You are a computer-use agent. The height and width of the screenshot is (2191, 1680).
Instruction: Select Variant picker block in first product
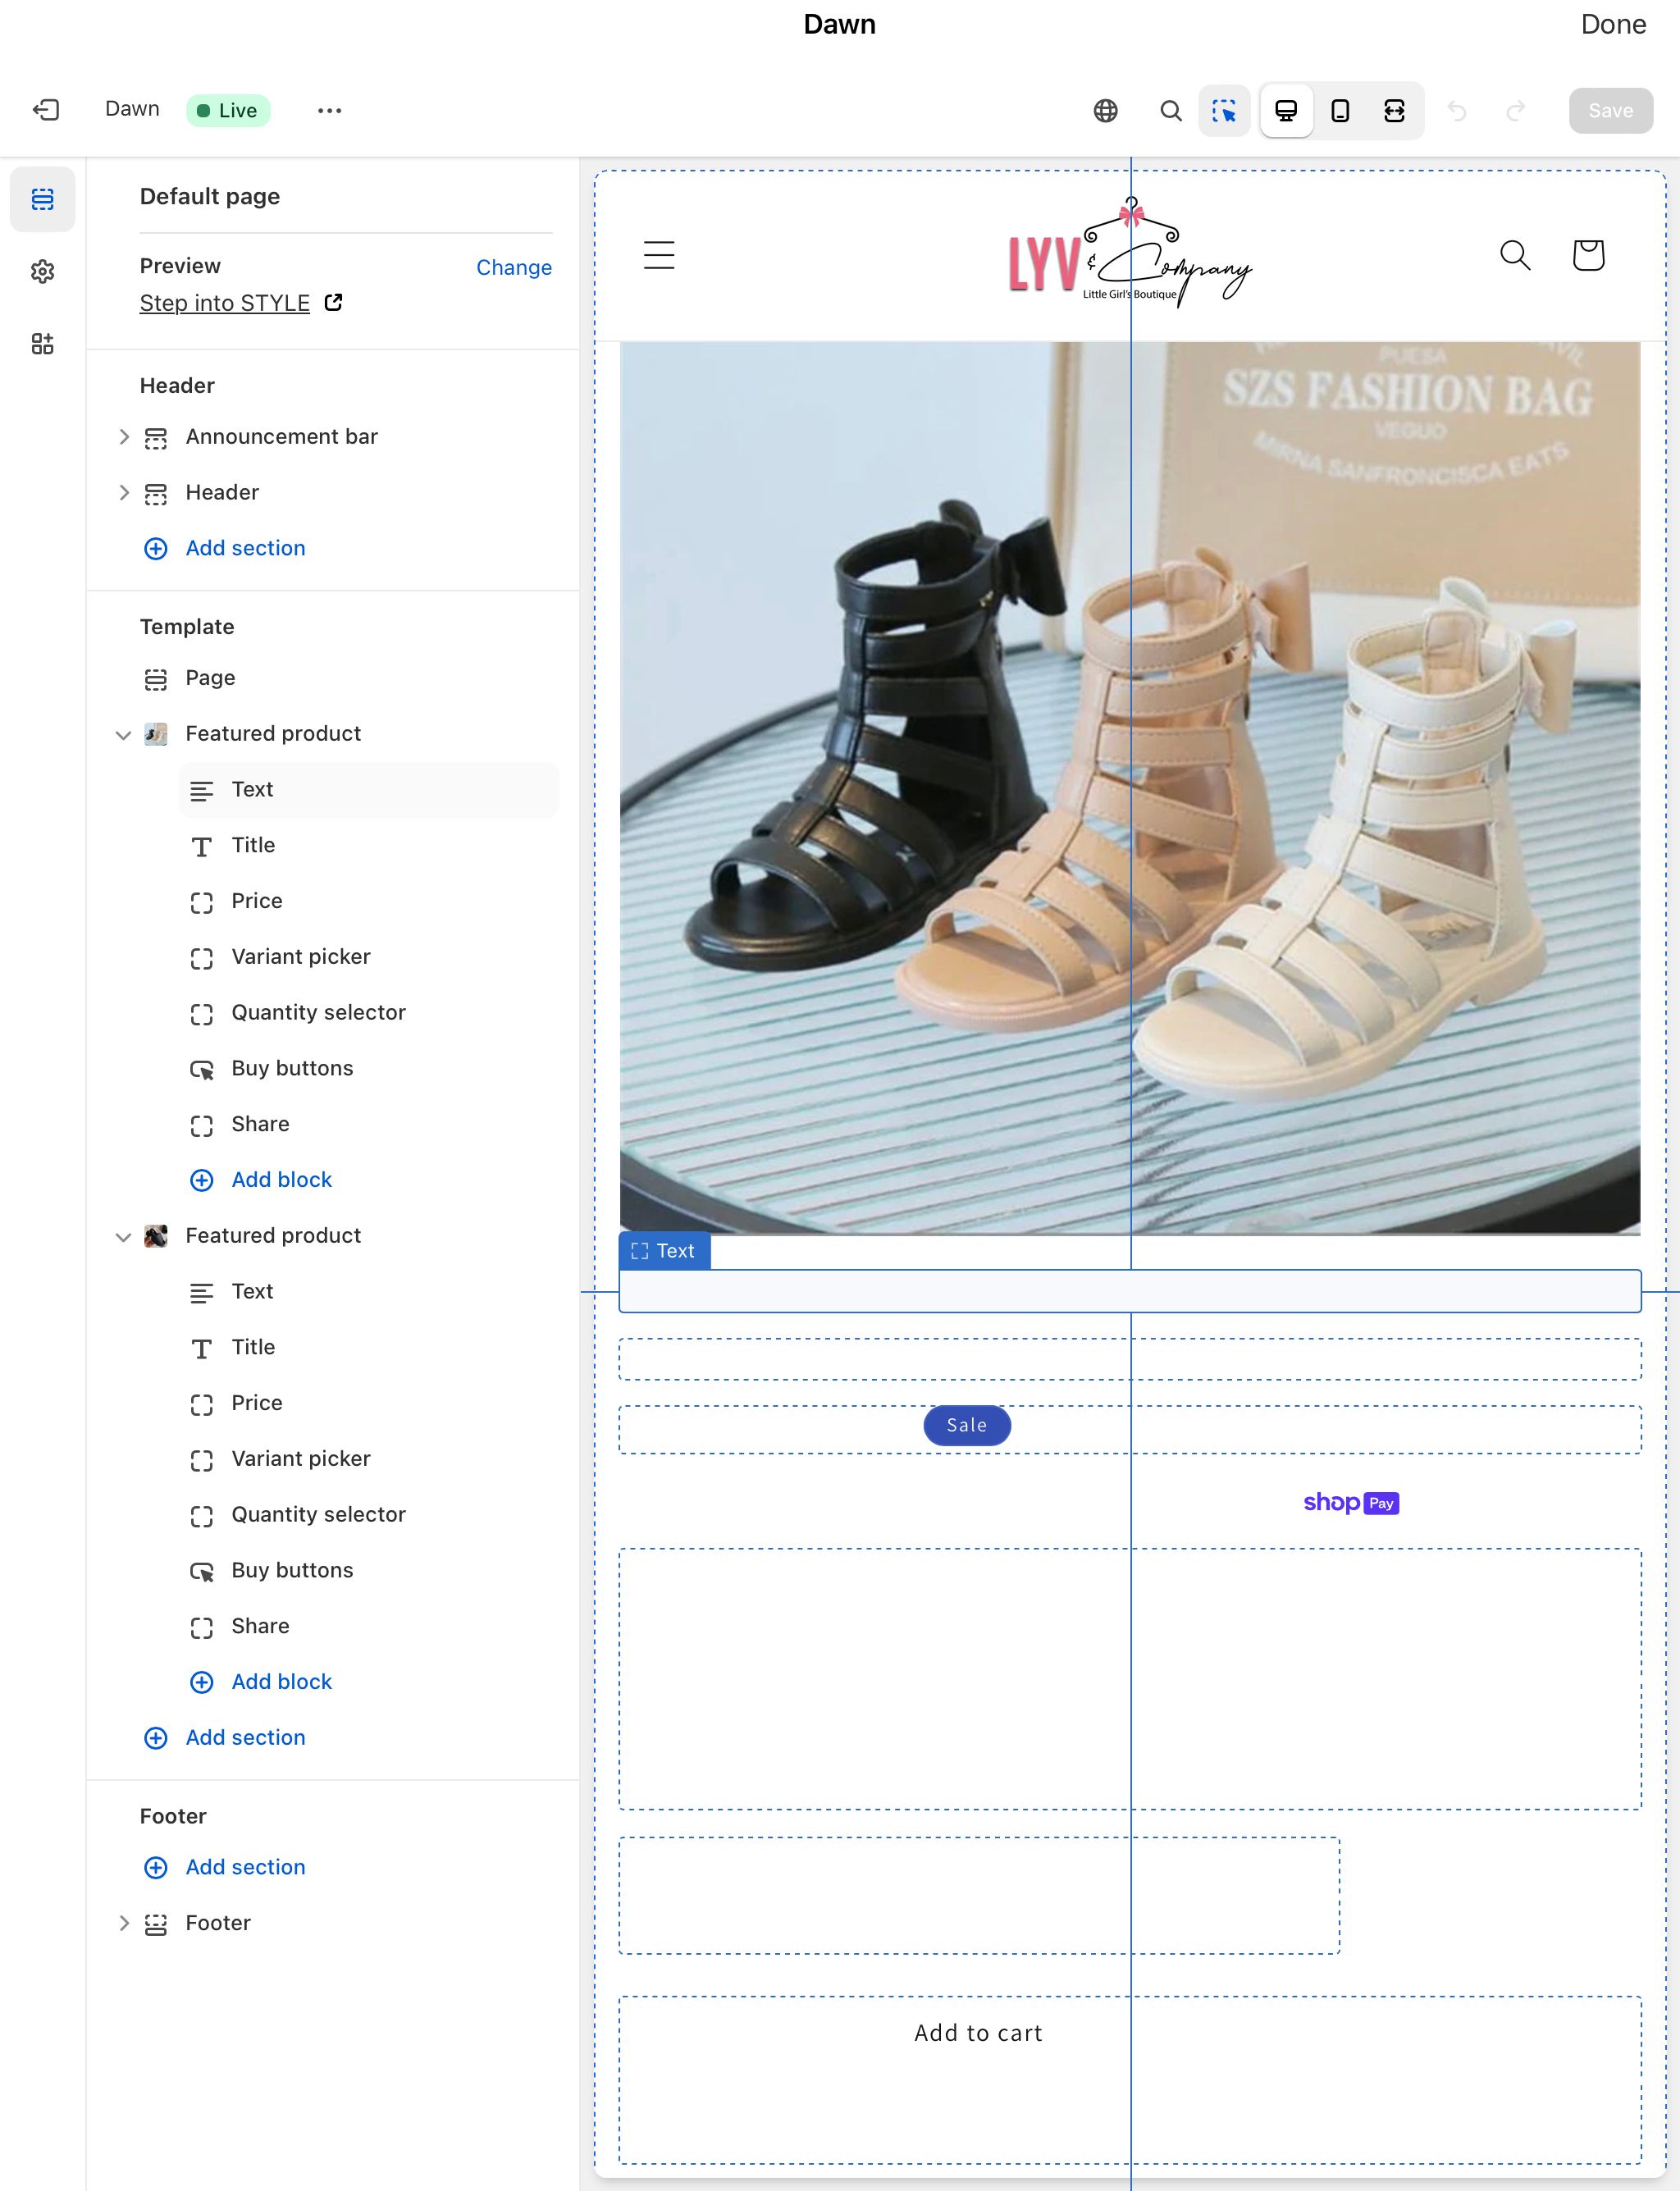coord(300,957)
